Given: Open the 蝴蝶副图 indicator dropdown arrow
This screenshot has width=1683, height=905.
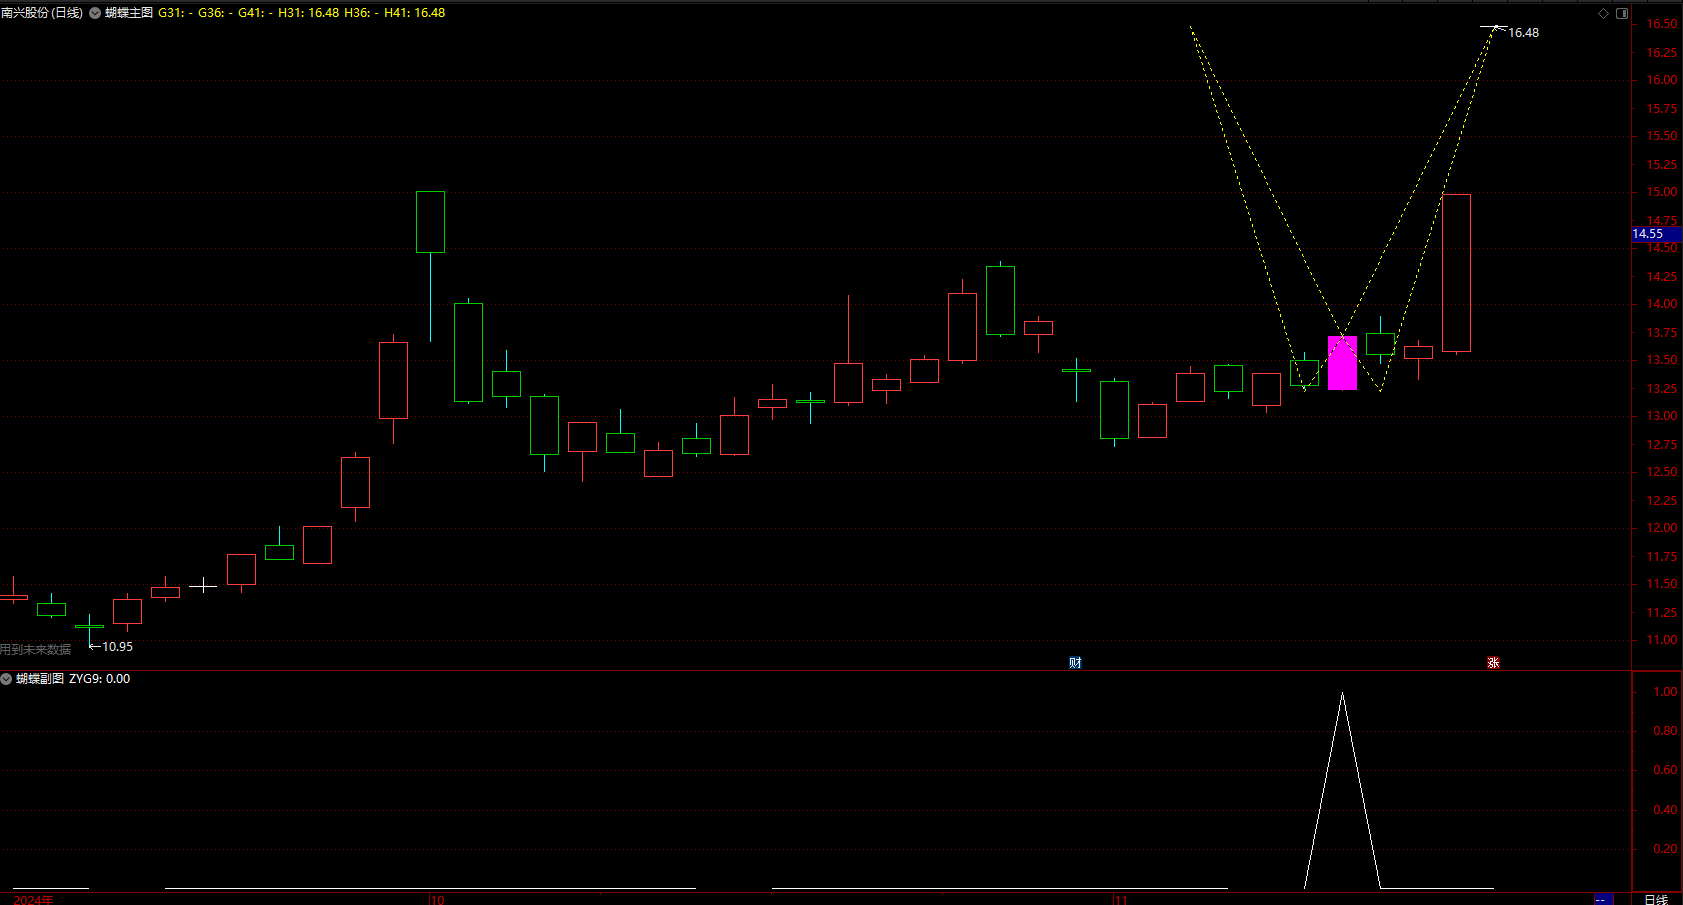Looking at the screenshot, I should coord(6,679).
